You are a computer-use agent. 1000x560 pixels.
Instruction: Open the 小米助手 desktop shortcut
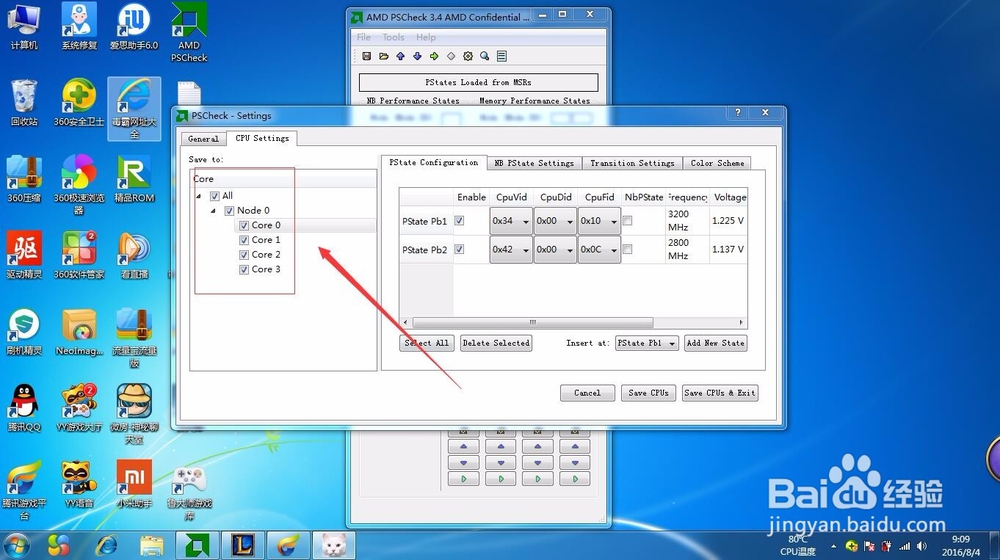coord(134,484)
